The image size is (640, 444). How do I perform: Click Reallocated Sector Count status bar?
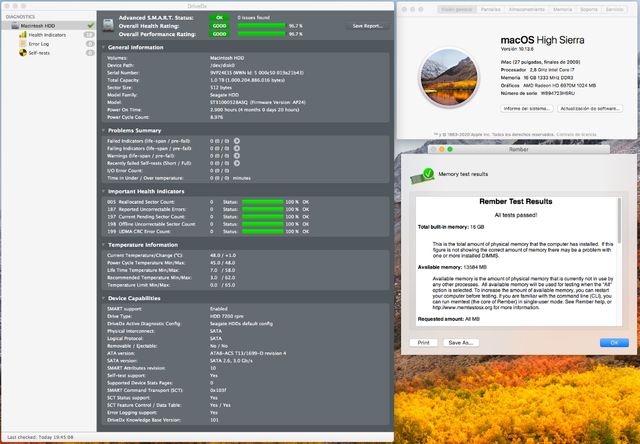click(x=262, y=202)
